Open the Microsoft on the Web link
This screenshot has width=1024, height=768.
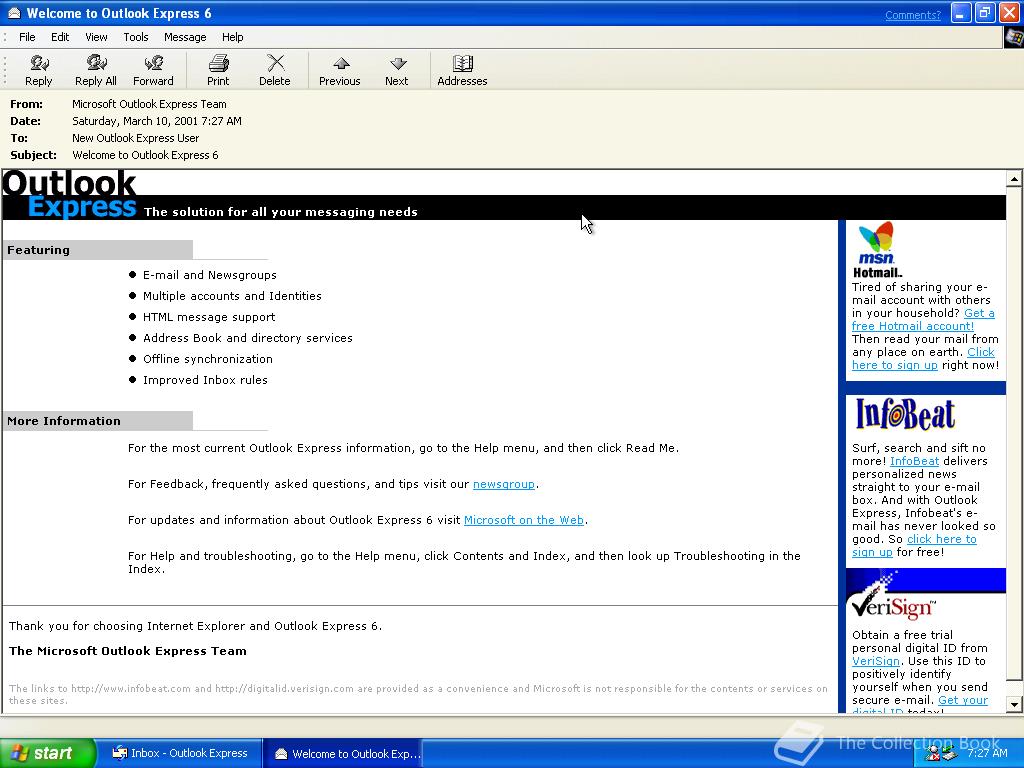click(x=524, y=520)
